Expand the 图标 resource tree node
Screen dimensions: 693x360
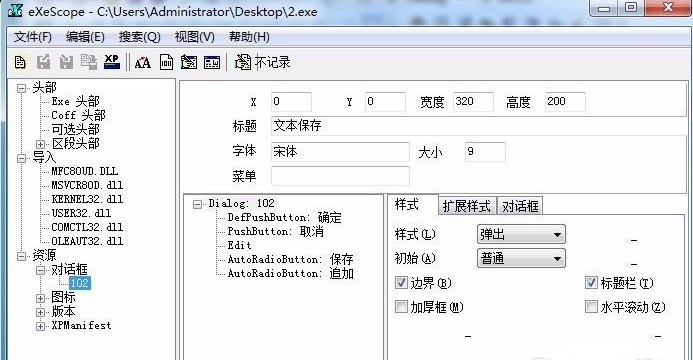40,298
